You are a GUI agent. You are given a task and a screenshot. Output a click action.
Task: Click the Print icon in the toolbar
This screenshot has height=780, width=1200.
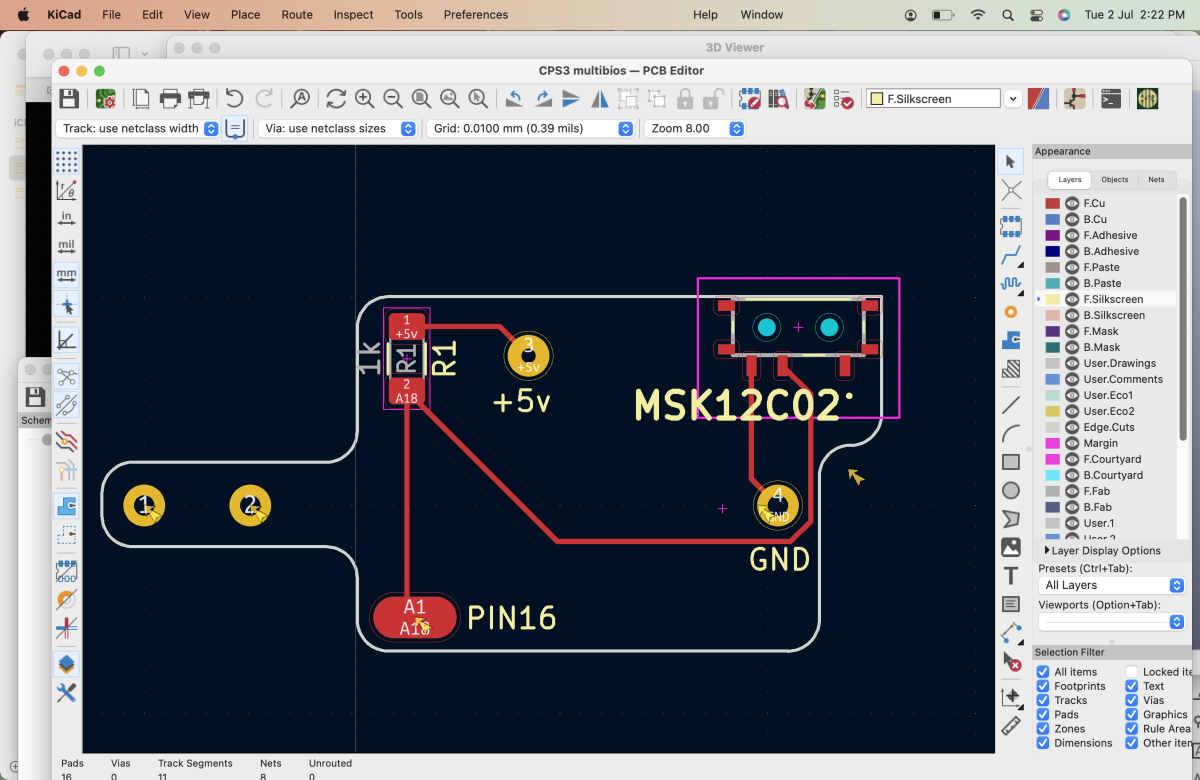[x=170, y=99]
